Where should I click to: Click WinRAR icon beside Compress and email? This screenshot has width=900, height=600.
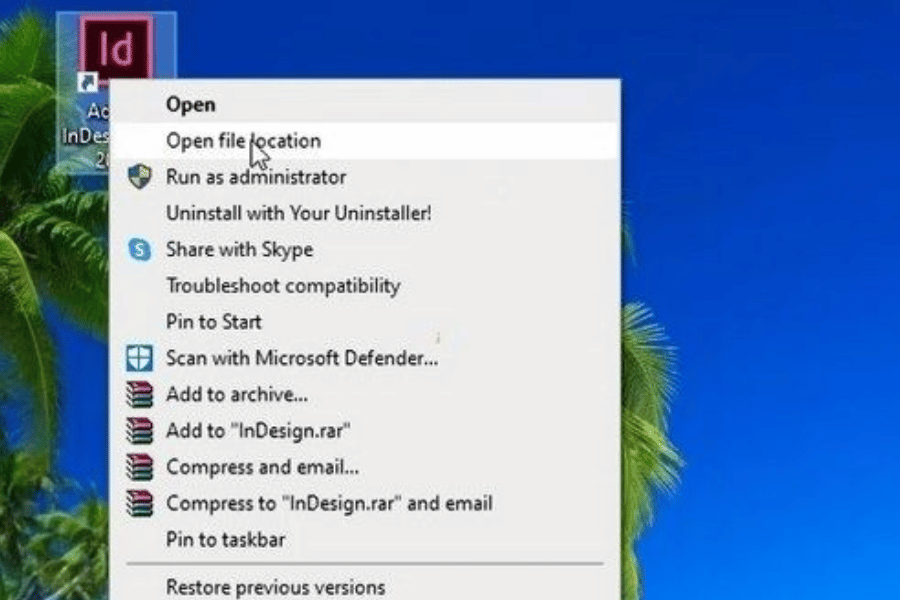point(140,467)
